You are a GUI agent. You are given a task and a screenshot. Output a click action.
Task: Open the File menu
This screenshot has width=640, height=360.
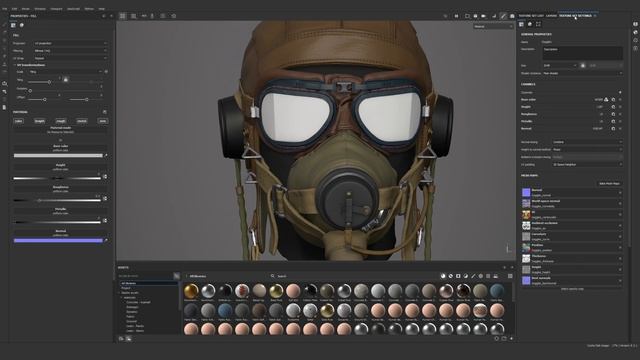click(5, 9)
